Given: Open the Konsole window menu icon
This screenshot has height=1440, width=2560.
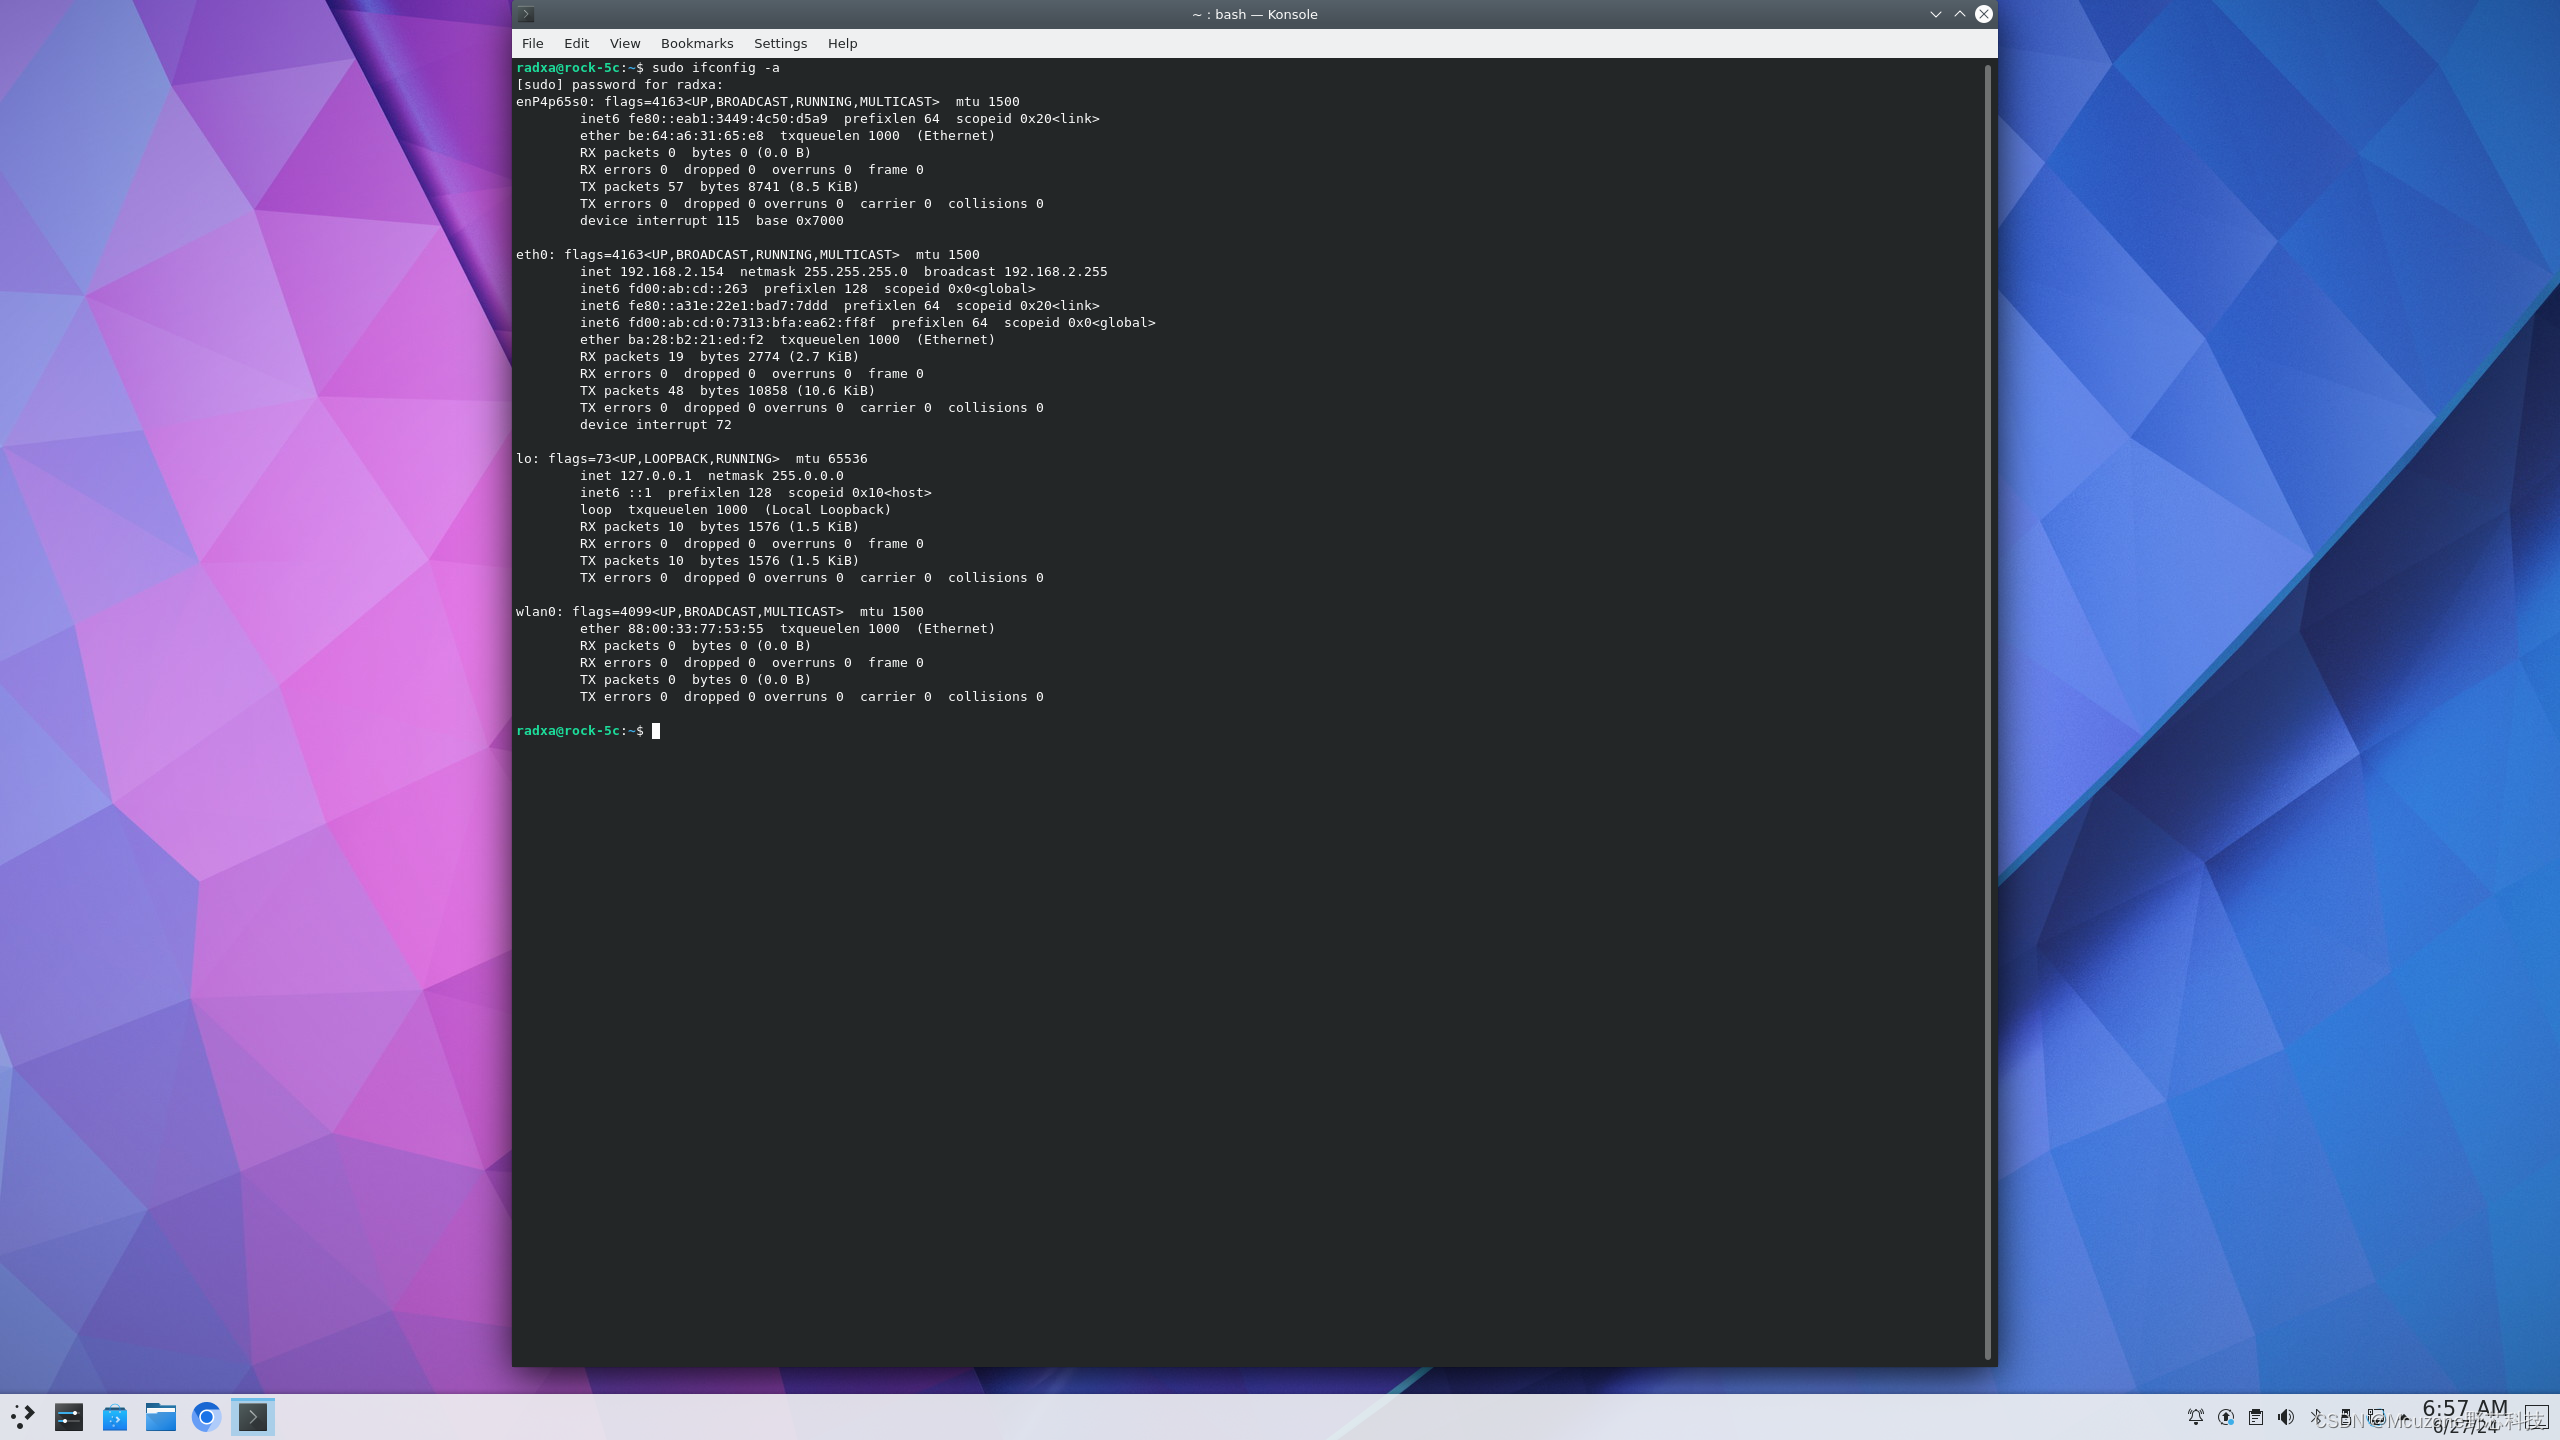Looking at the screenshot, I should click(x=526, y=14).
